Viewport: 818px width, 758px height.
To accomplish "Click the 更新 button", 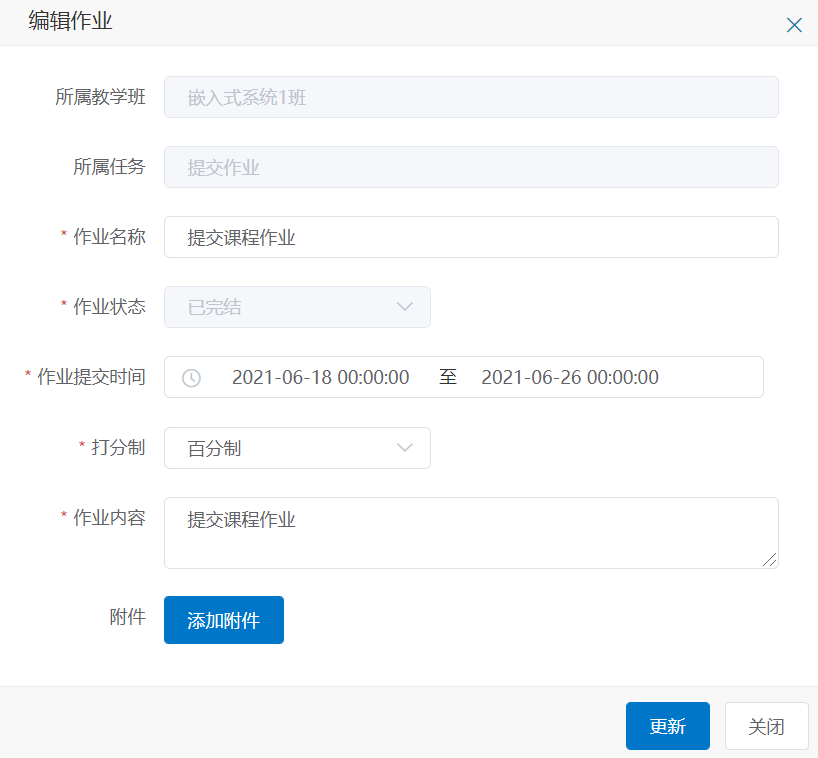I will coord(668,726).
